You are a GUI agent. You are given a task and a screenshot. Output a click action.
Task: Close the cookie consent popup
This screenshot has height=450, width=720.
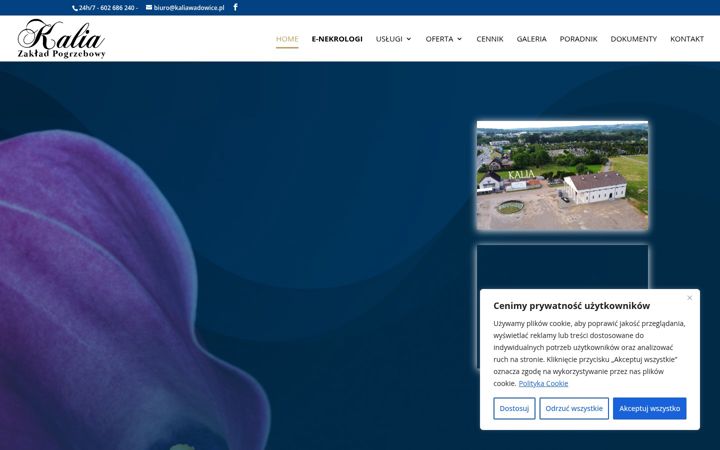[x=689, y=298]
